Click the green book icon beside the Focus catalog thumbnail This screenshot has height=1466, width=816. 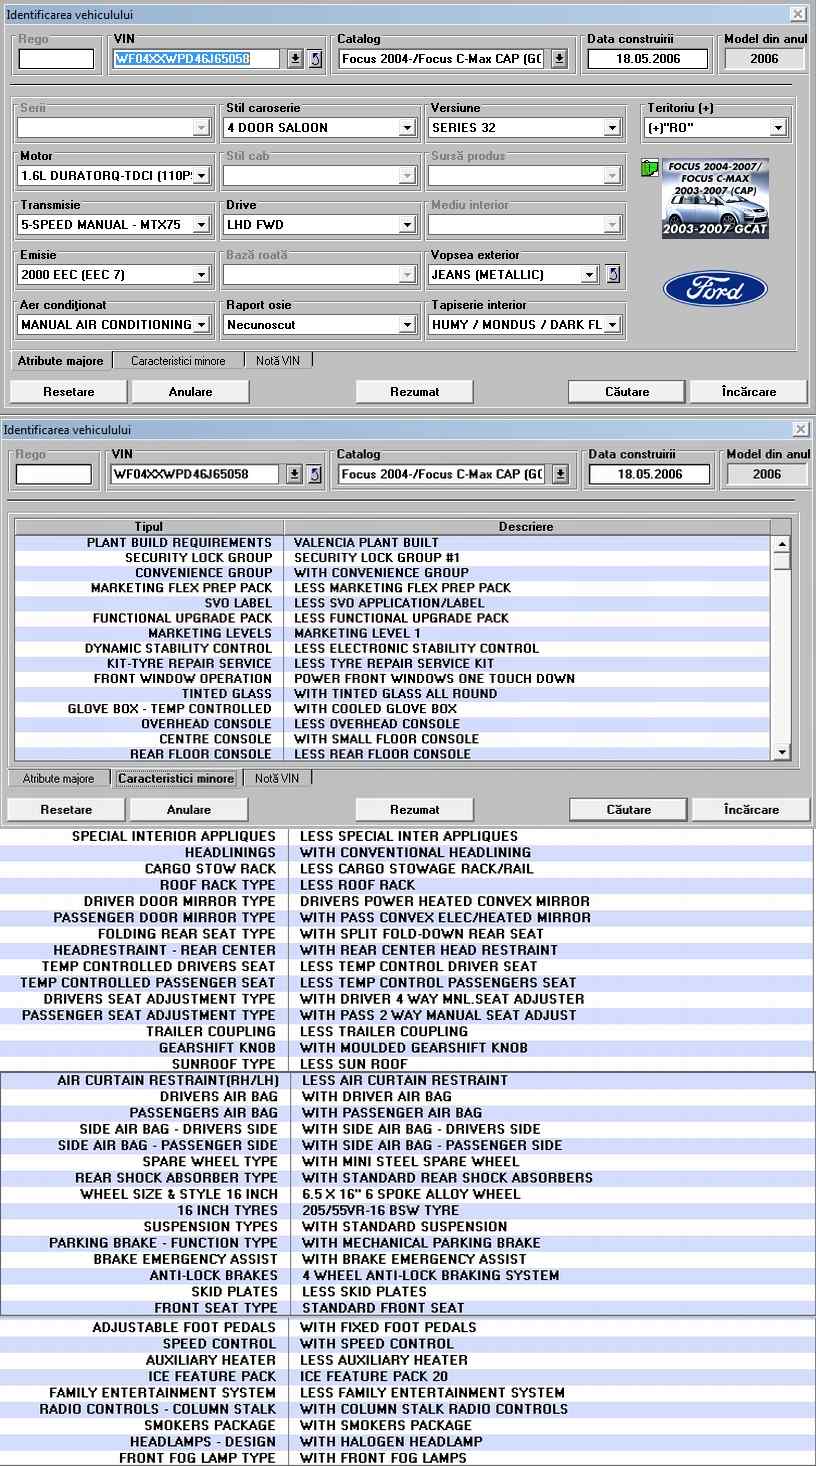click(x=649, y=168)
